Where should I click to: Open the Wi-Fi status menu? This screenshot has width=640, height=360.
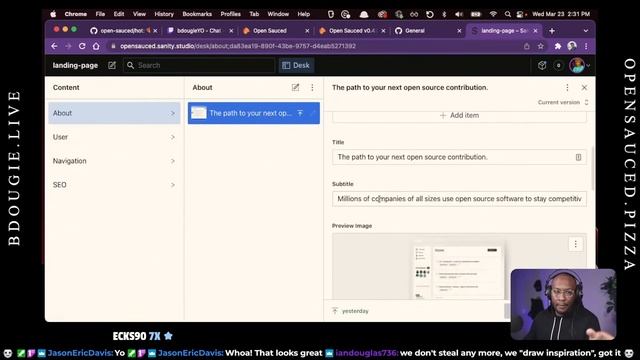[x=493, y=14]
